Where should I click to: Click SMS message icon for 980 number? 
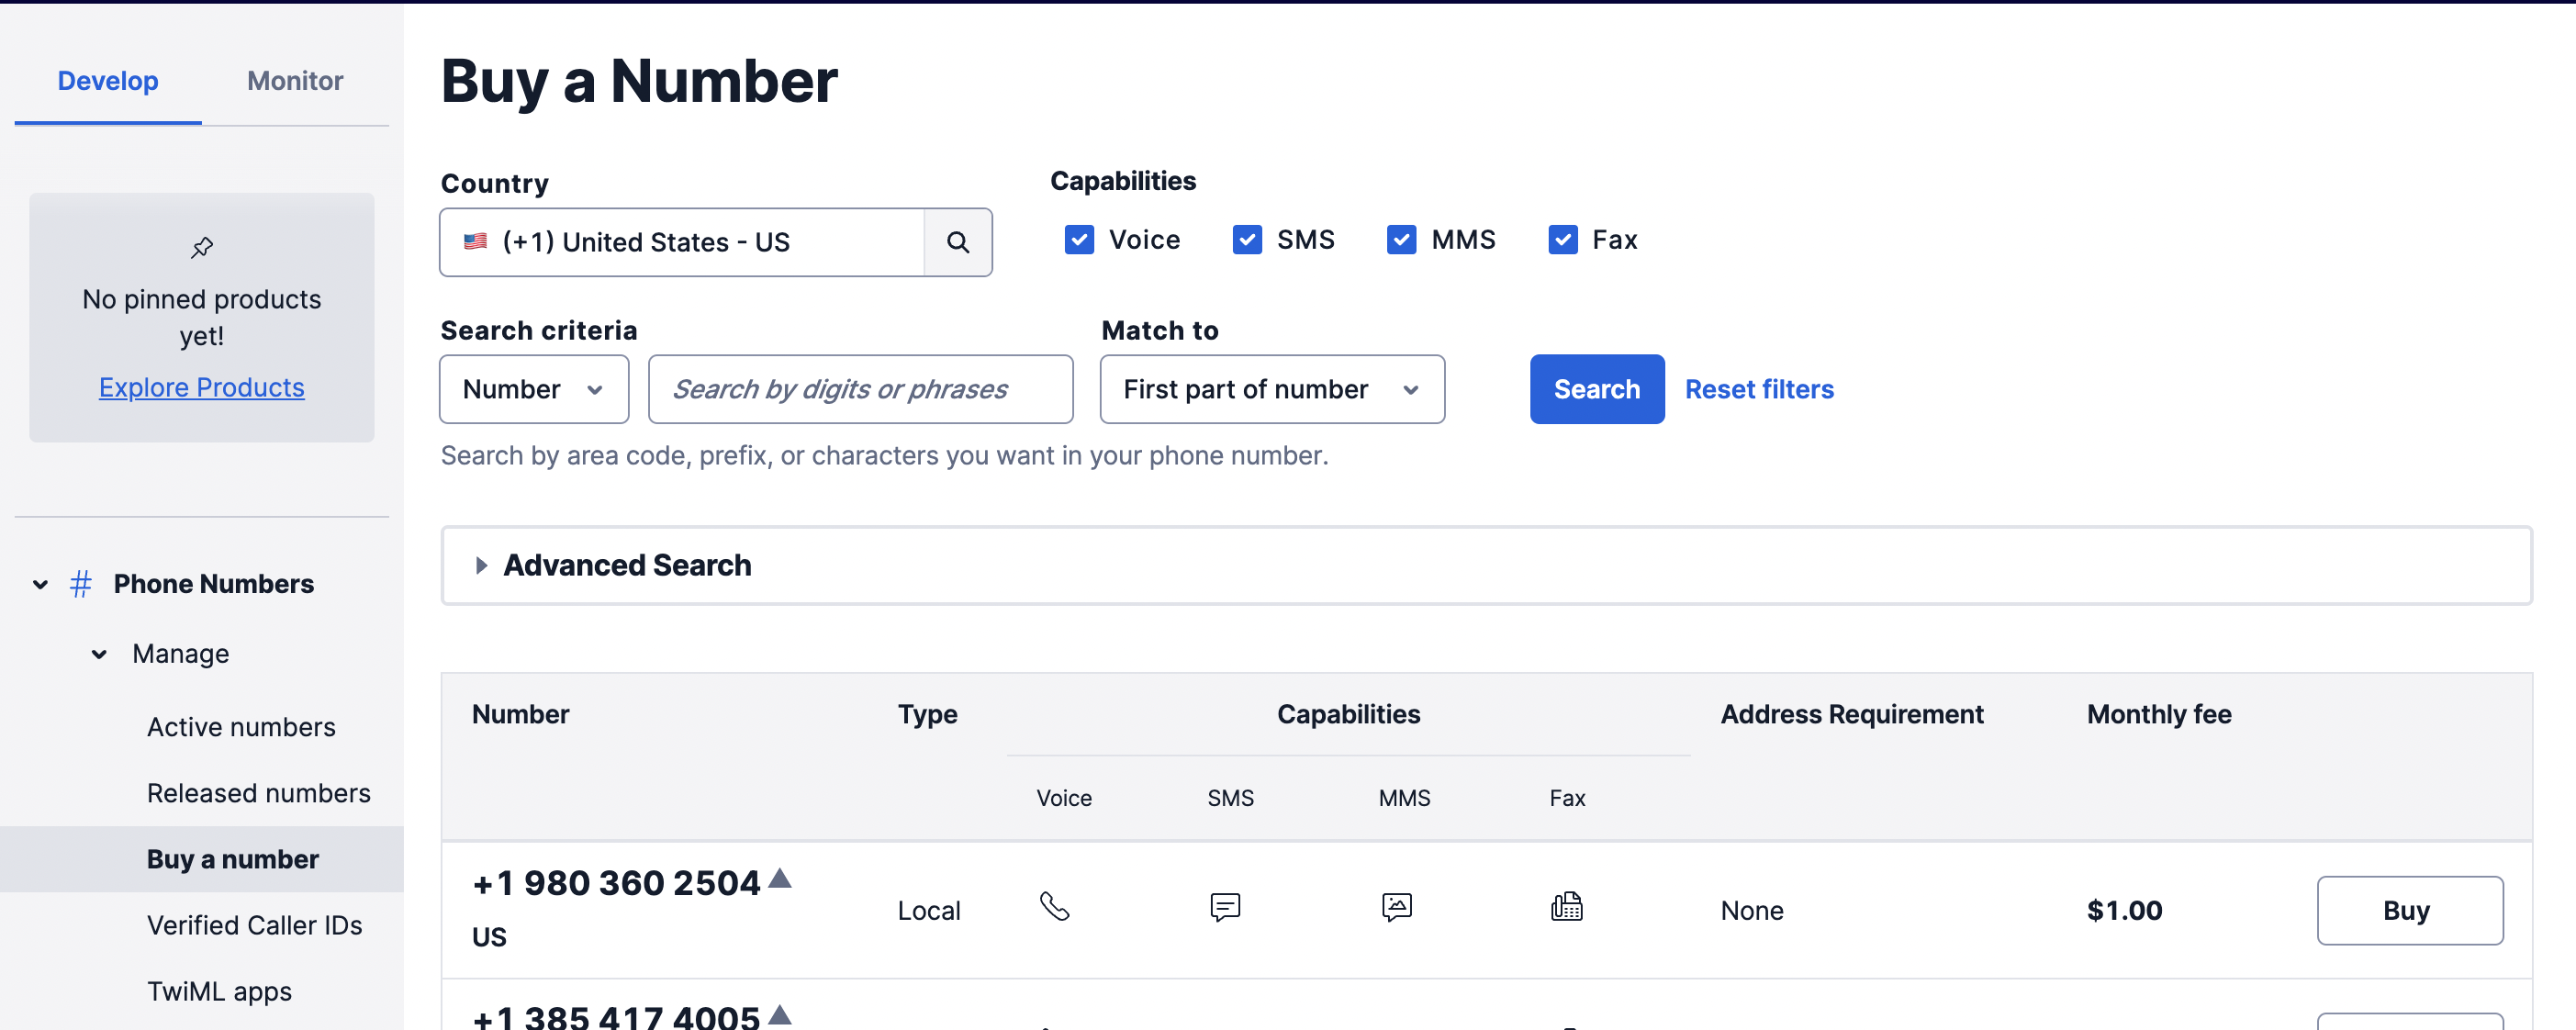pos(1225,906)
